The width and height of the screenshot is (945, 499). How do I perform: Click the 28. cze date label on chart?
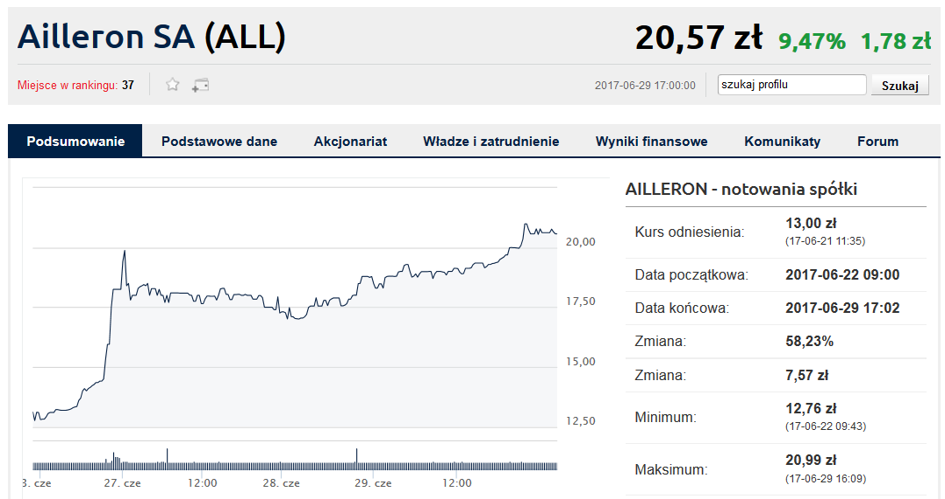pyautogui.click(x=281, y=483)
